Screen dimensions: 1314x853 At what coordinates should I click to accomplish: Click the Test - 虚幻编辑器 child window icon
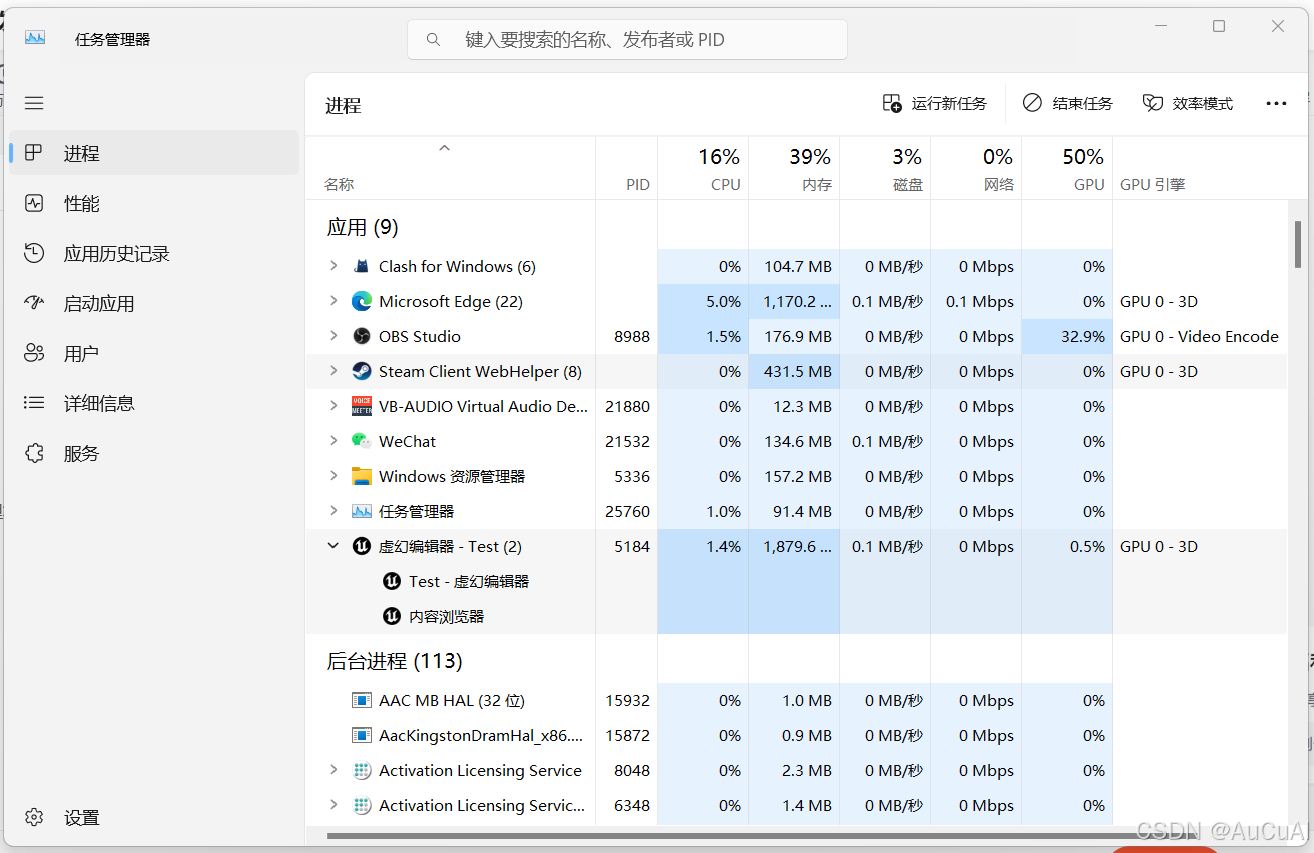pos(392,581)
